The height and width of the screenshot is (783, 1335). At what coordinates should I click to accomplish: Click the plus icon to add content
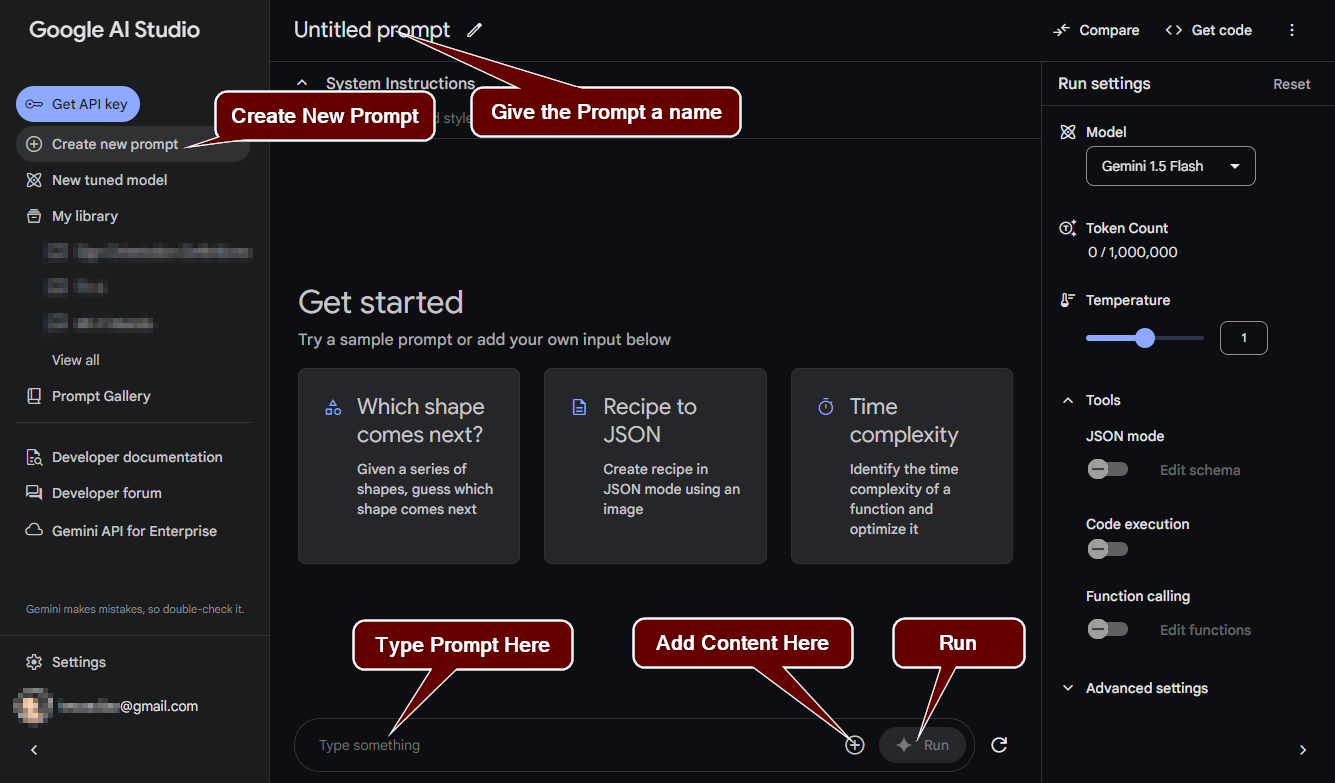pos(854,745)
